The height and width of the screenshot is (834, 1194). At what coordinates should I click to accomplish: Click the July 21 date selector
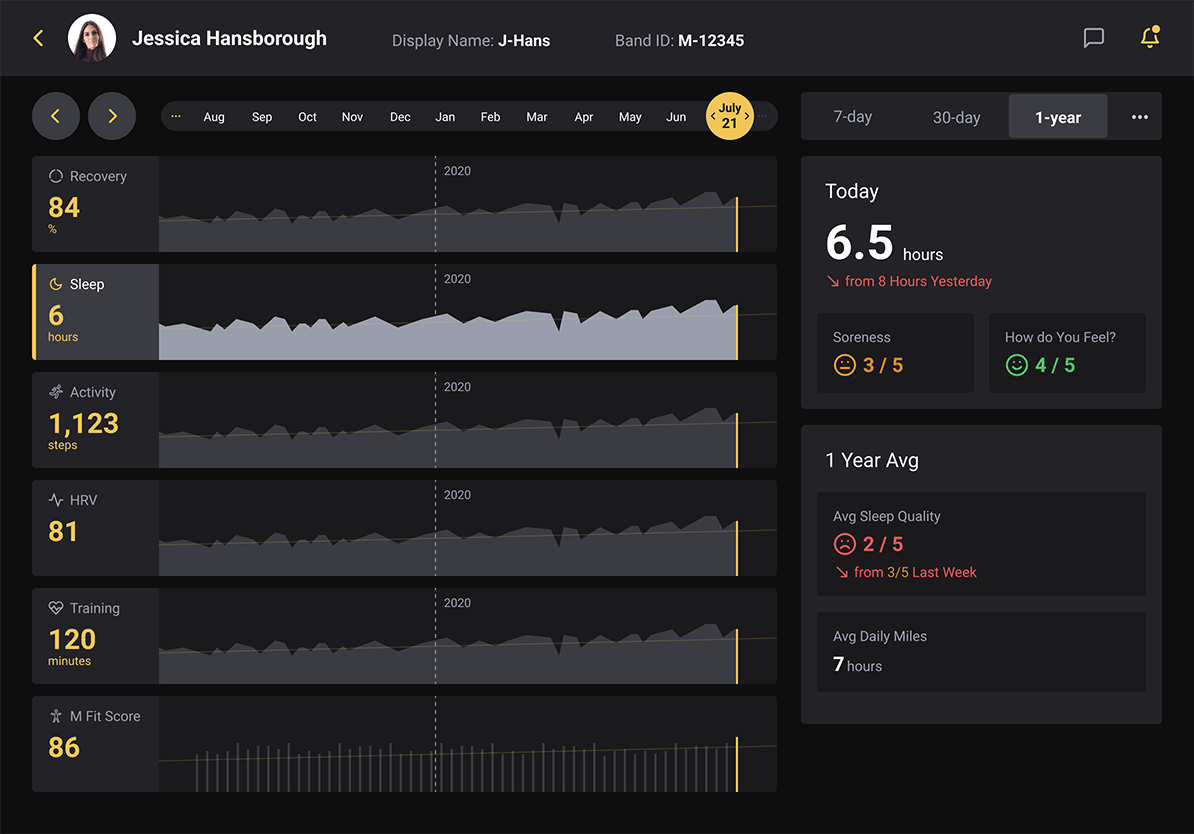click(x=729, y=116)
